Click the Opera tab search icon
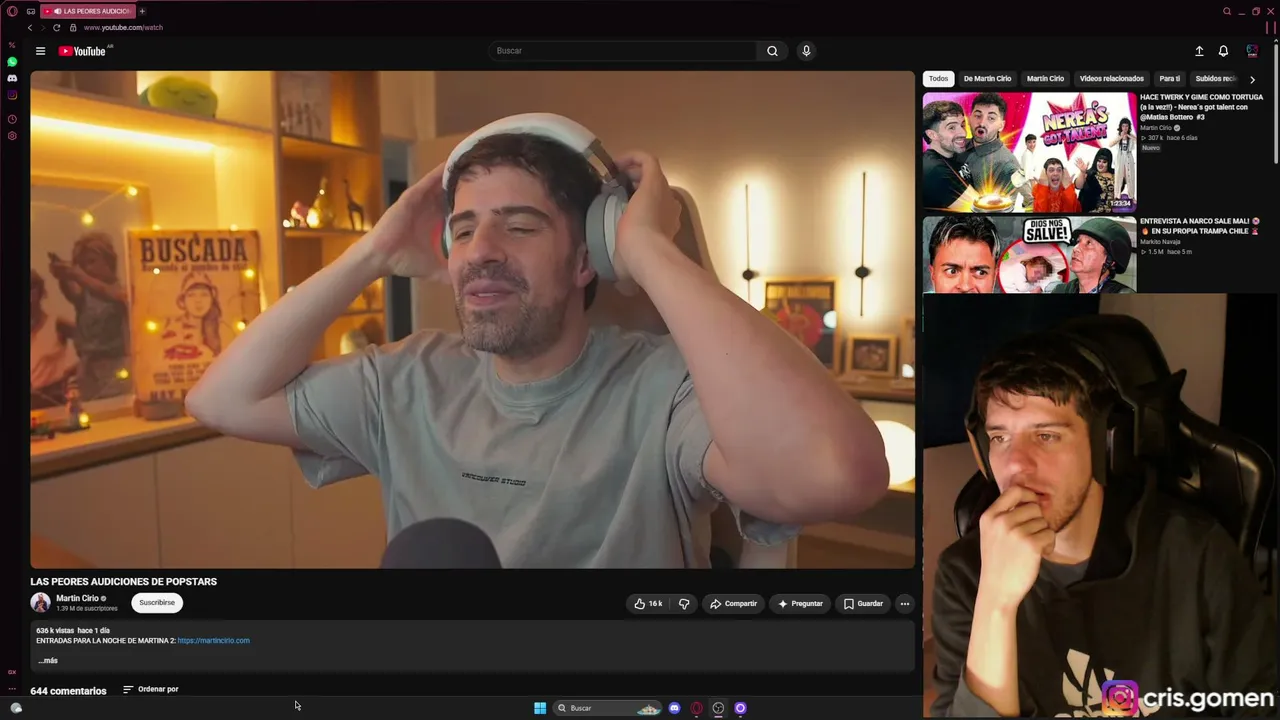This screenshot has width=1280, height=720. coord(1227,11)
